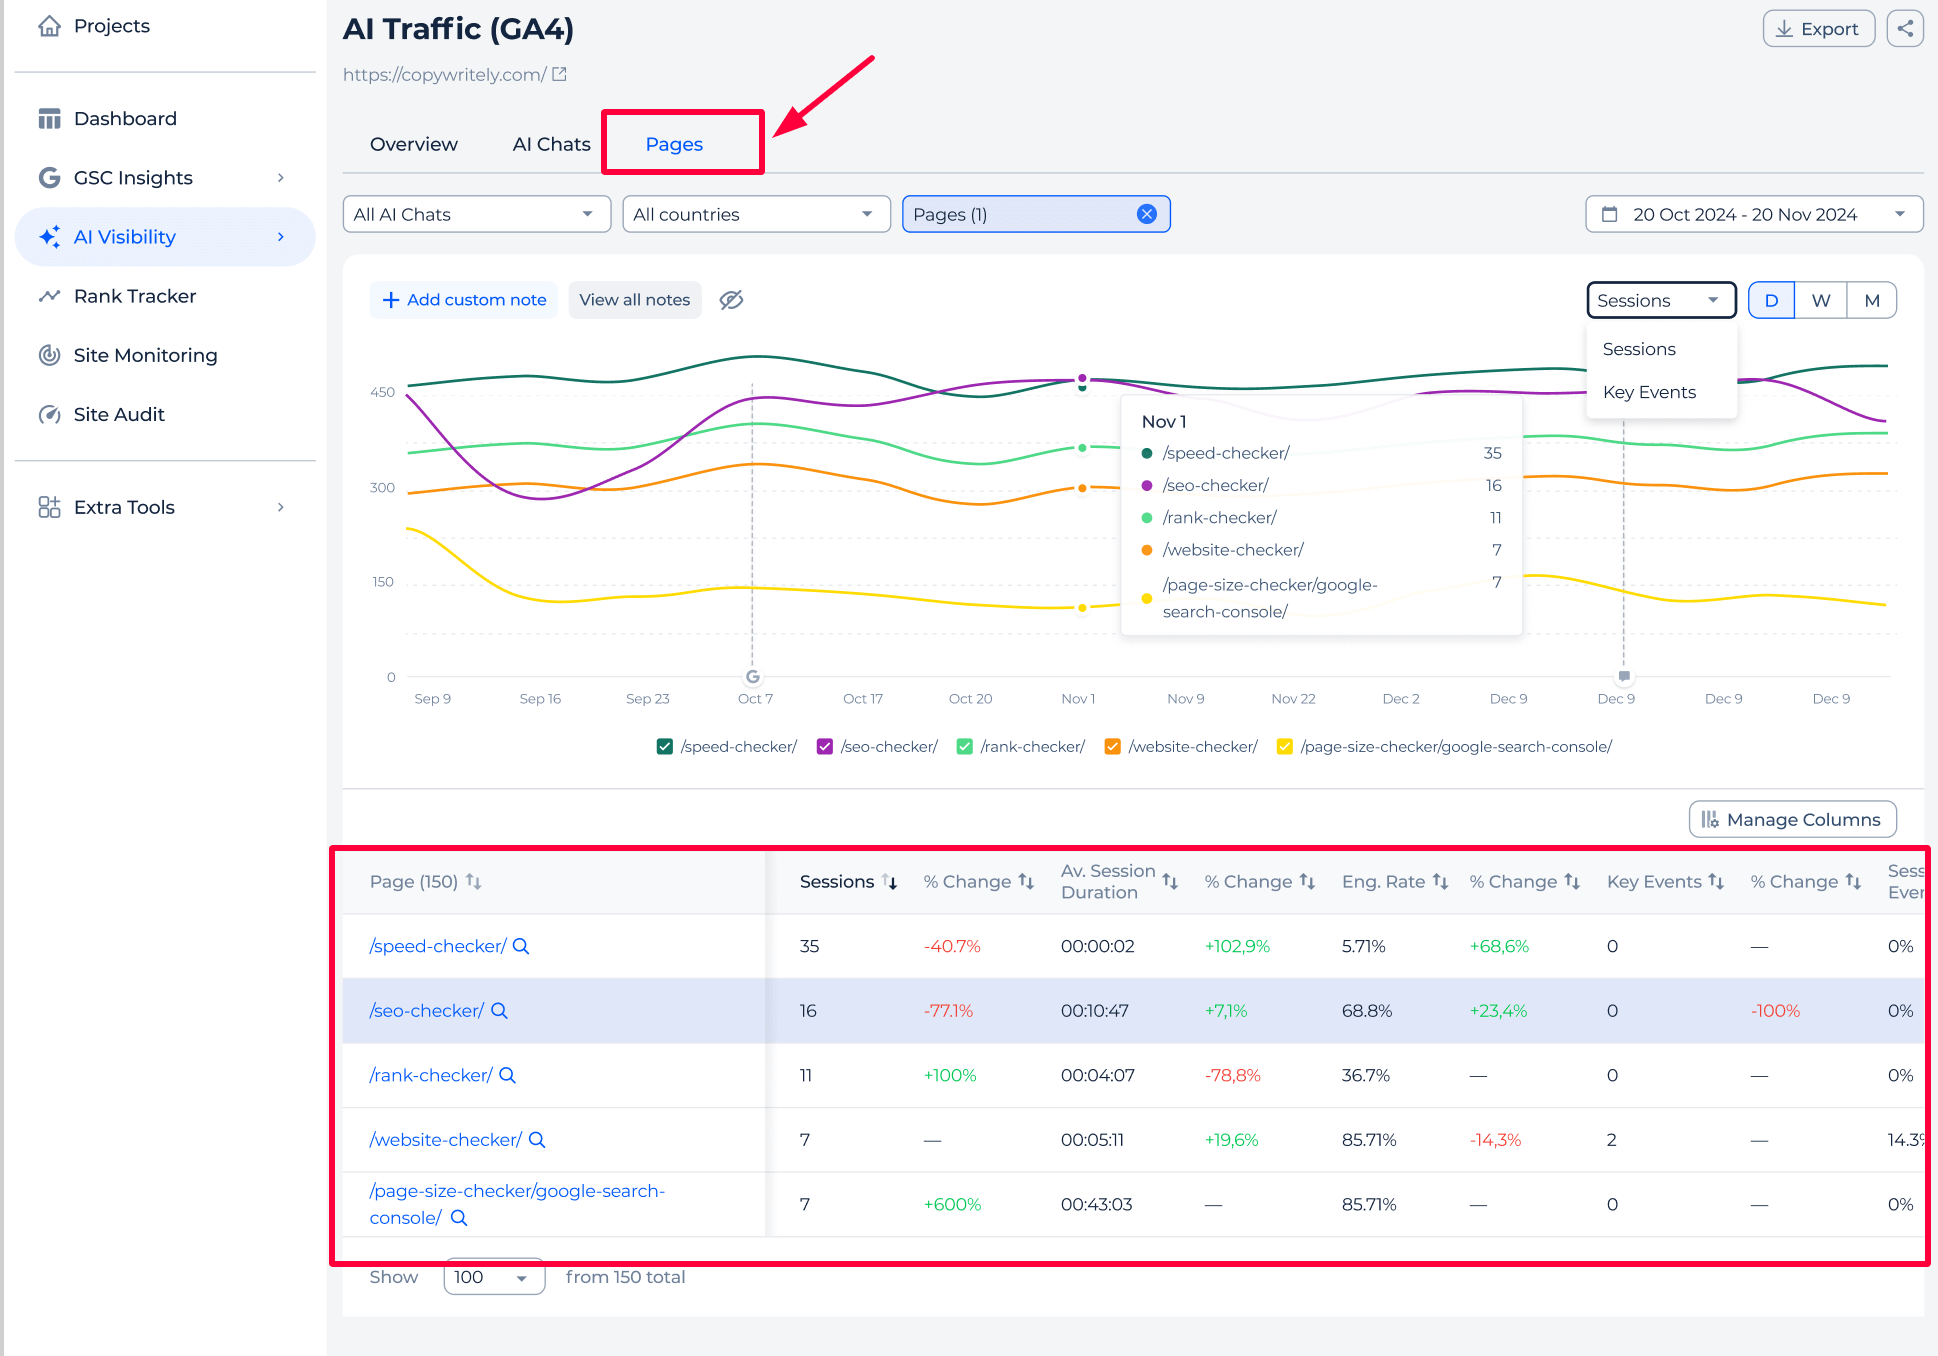Select the Rank Tracker sidebar icon
This screenshot has width=1938, height=1356.
50,295
